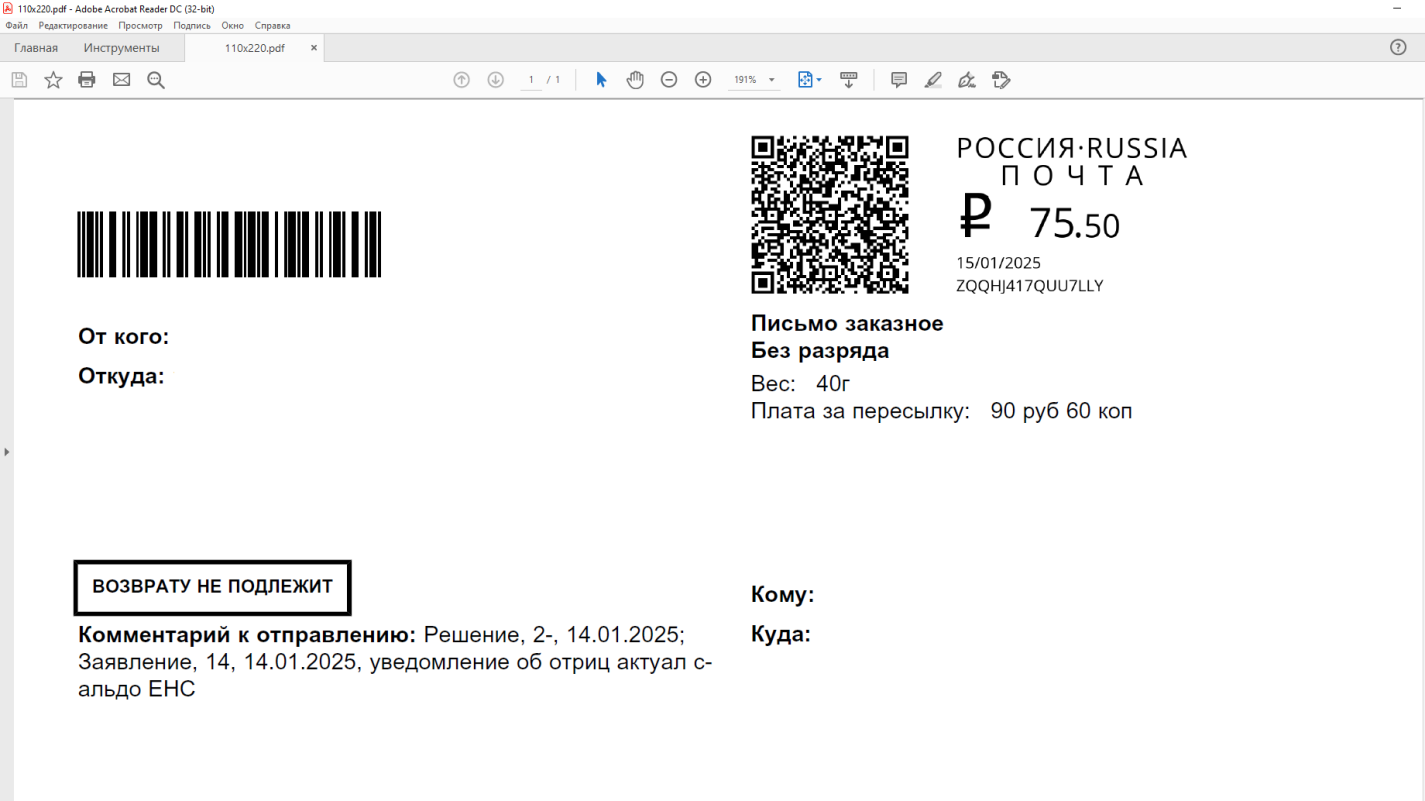1425x801 pixels.
Task: Go to next page arrow
Action: [x=495, y=80]
